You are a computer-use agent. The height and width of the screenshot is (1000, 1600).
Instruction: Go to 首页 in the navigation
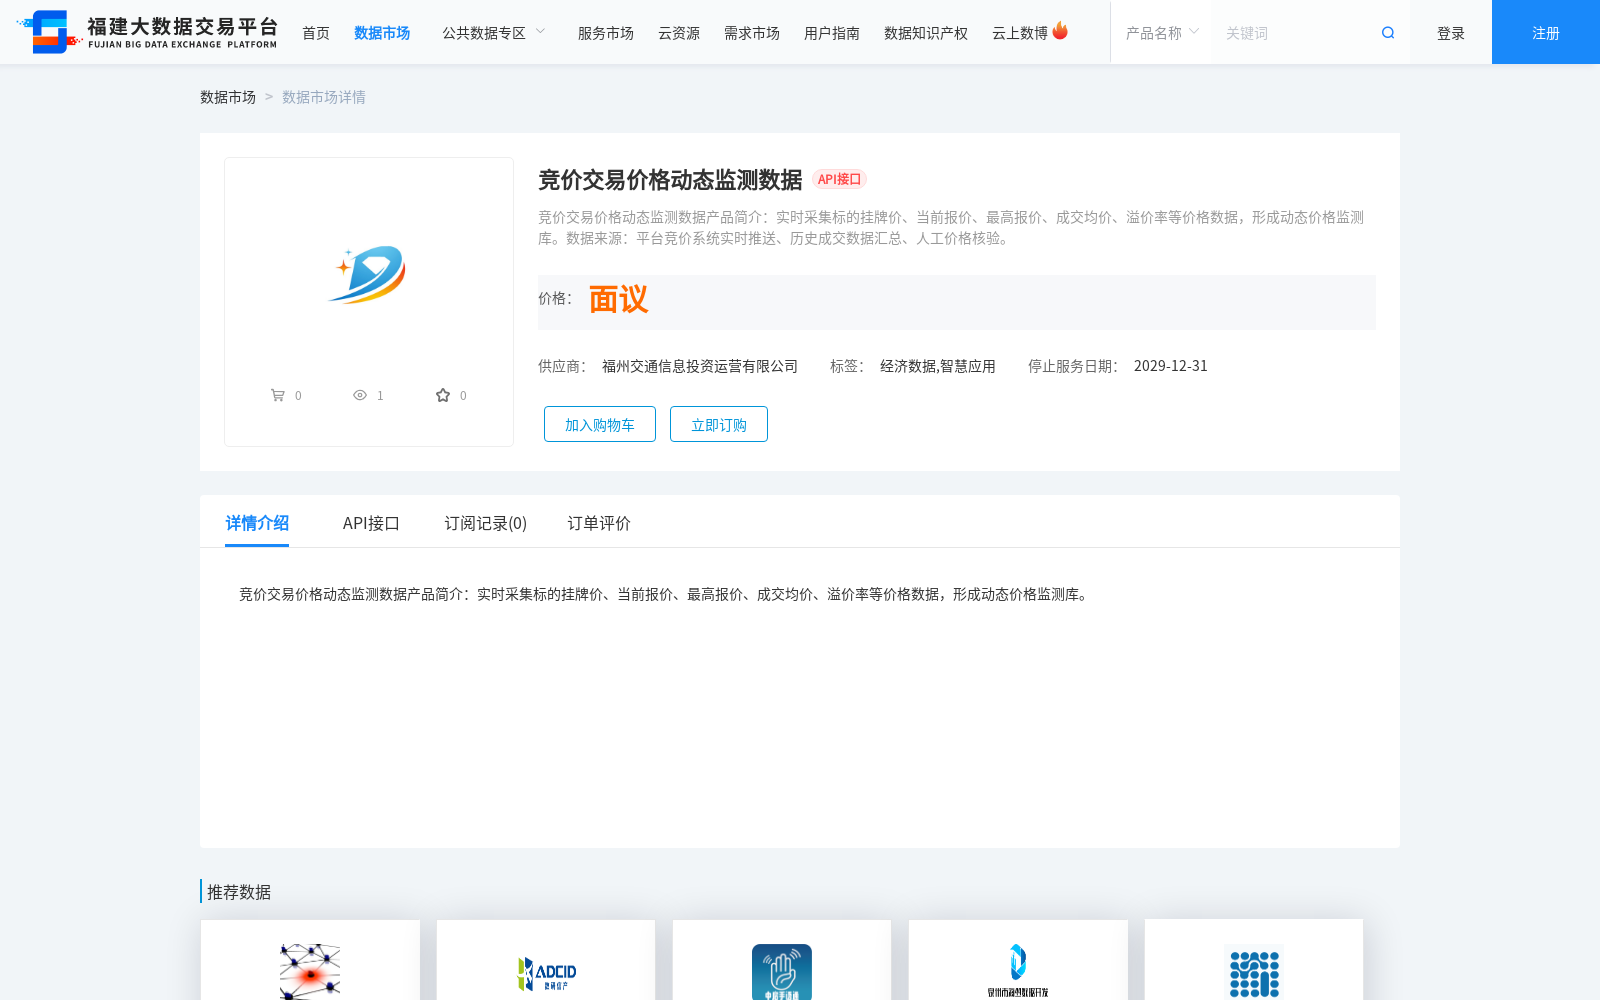point(316,33)
